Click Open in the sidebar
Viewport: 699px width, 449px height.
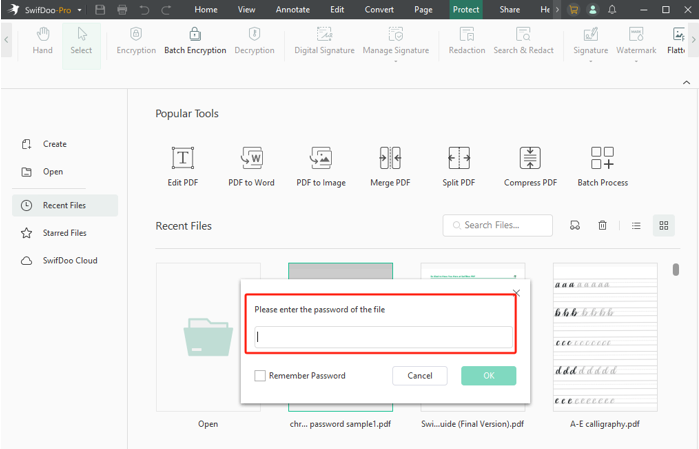[x=42, y=172]
